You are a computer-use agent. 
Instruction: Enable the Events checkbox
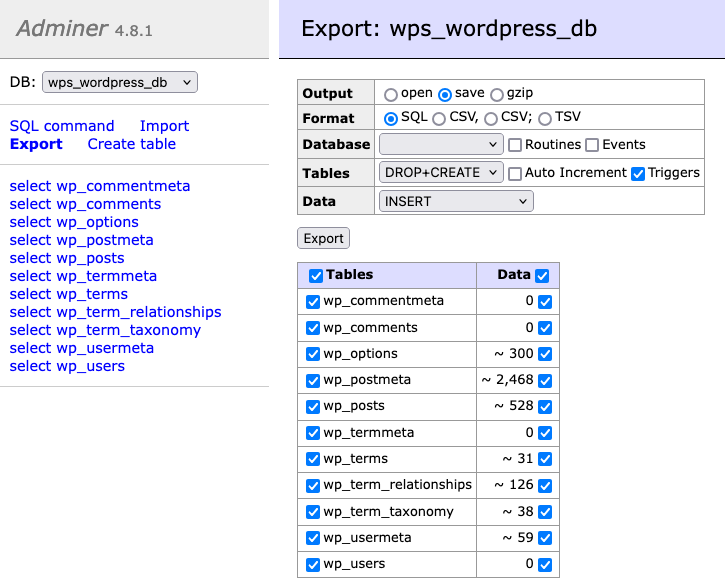point(592,145)
